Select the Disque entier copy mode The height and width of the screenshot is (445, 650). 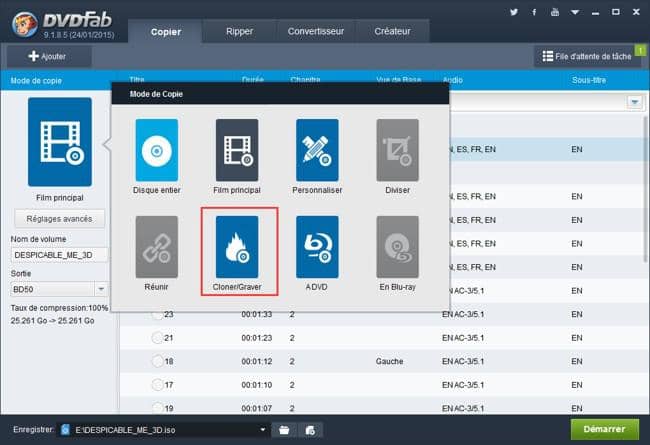coord(157,150)
